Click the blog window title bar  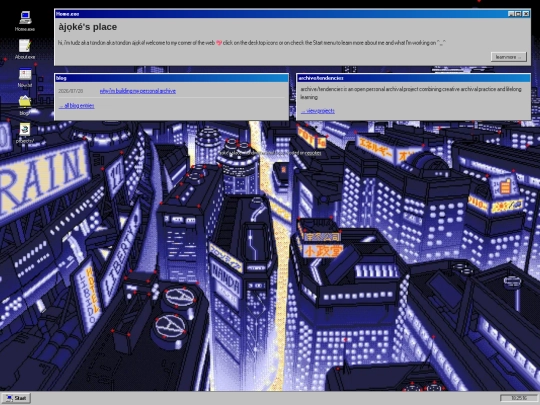172,78
